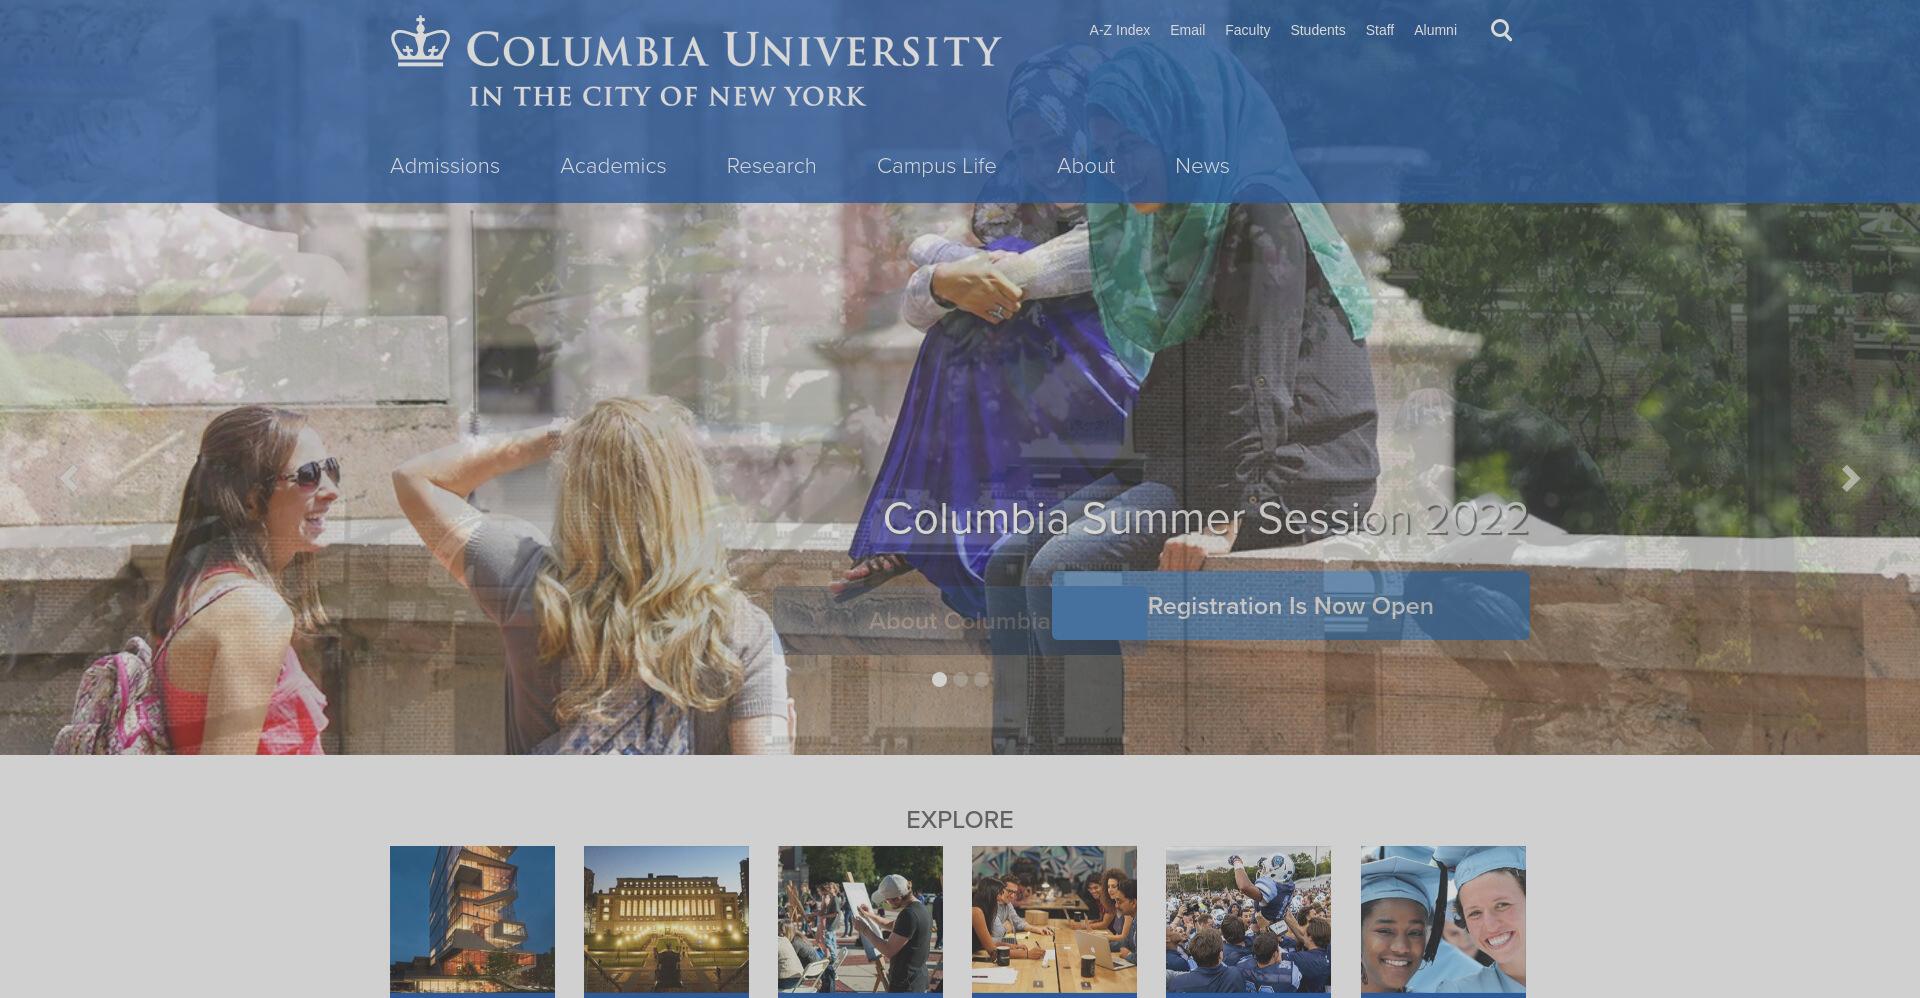Open the Admissions menu
The height and width of the screenshot is (998, 1920).
445,166
